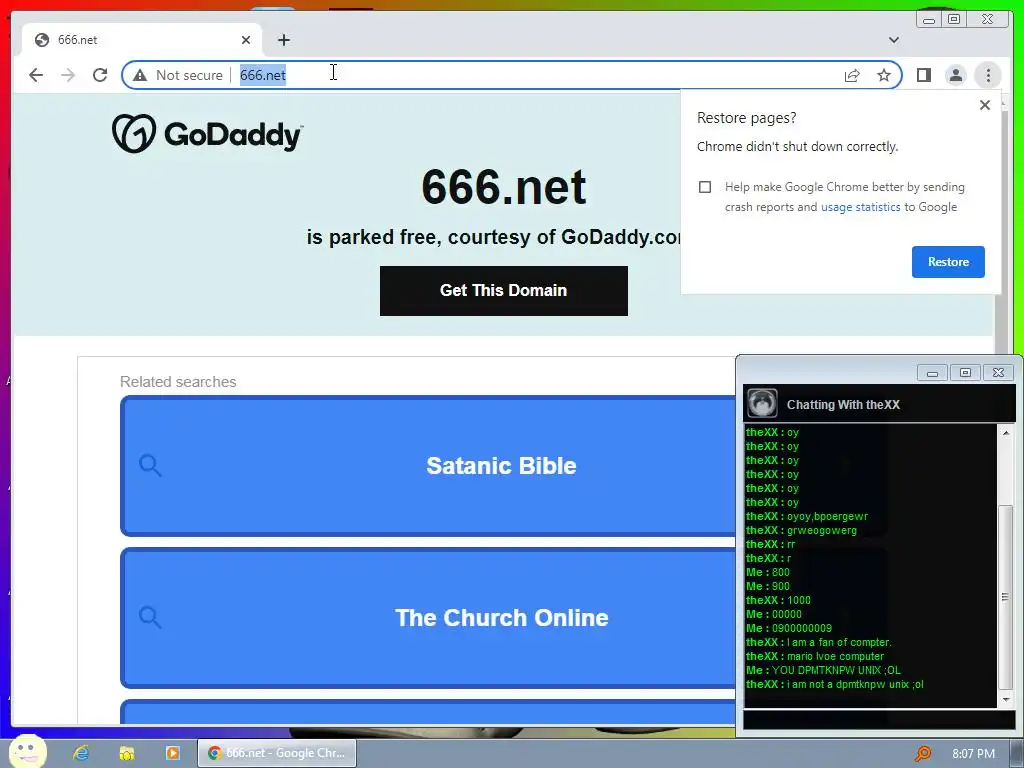Maximize the Chrome window
Image resolution: width=1024 pixels, height=768 pixels.
[953, 20]
